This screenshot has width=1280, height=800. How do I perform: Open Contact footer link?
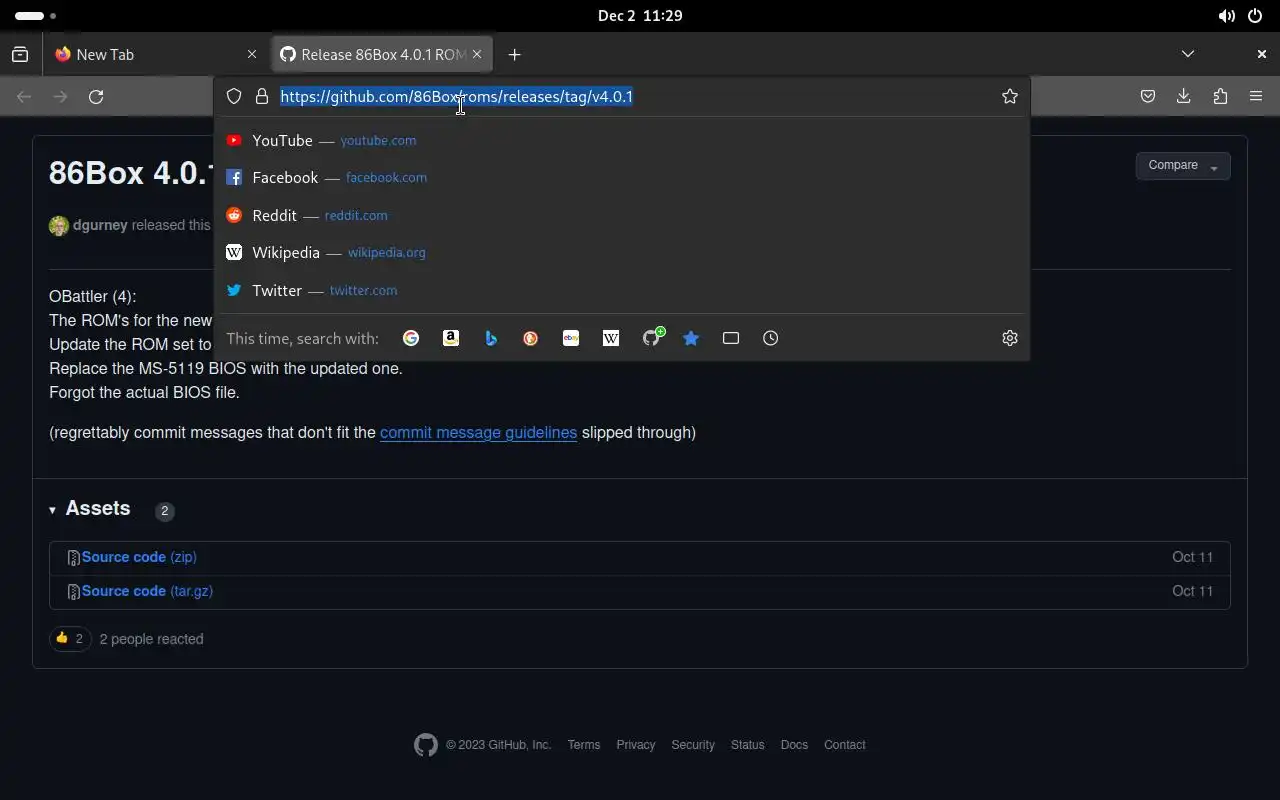tap(845, 745)
